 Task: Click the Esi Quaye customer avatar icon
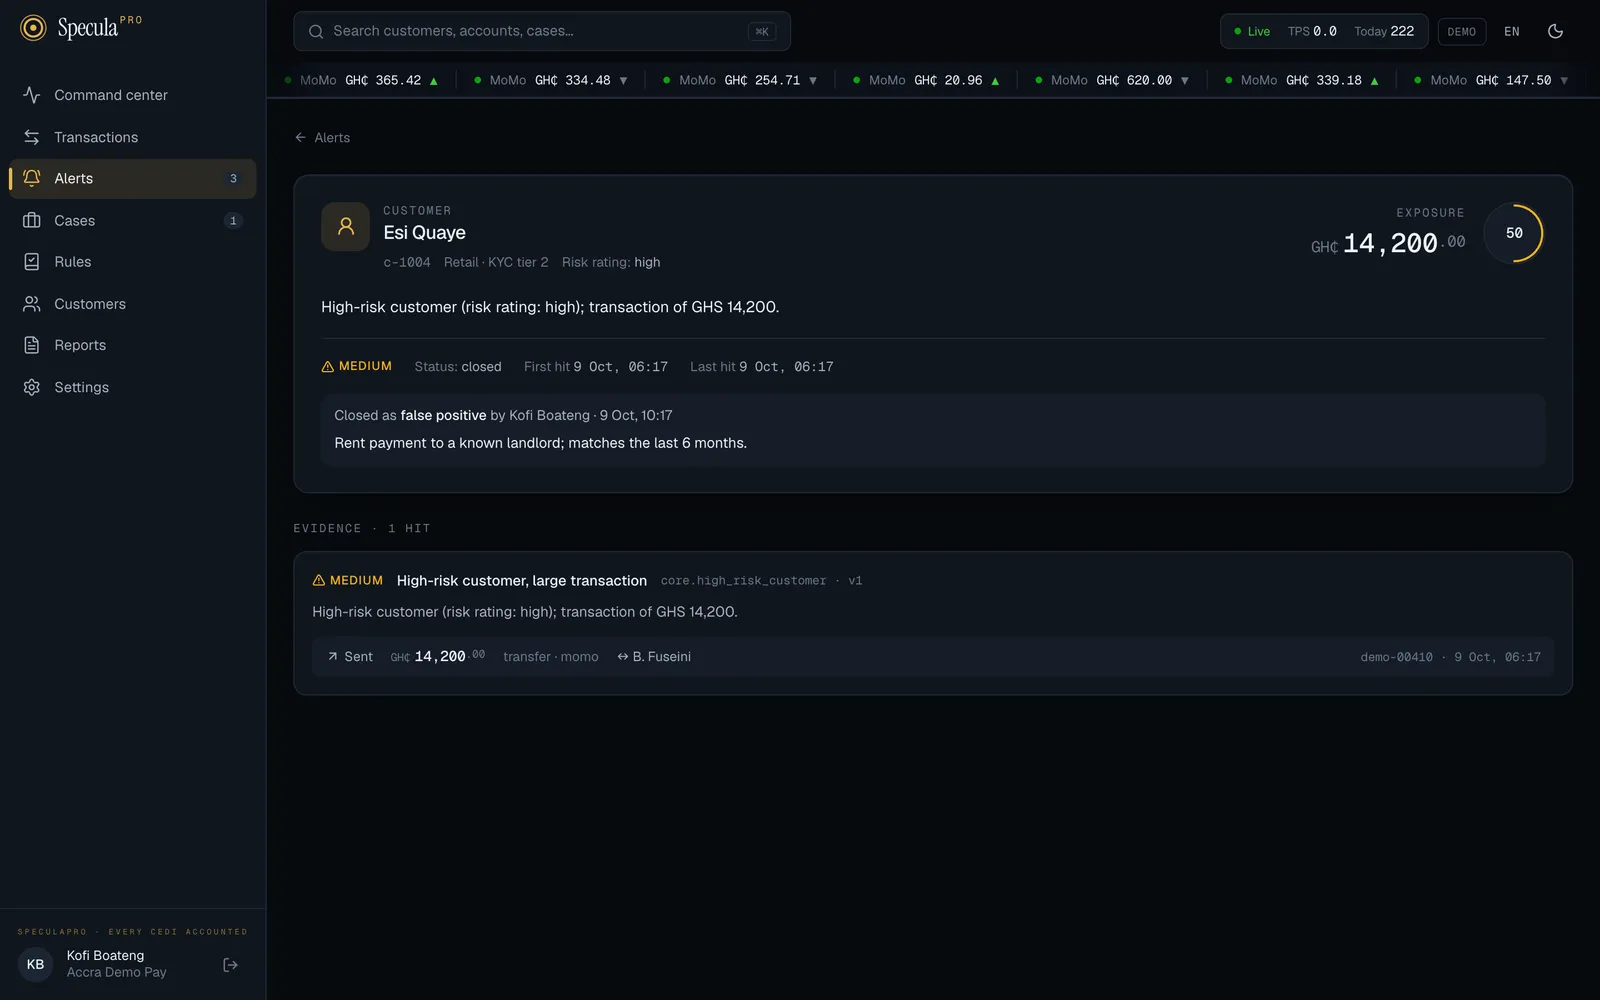pyautogui.click(x=346, y=227)
